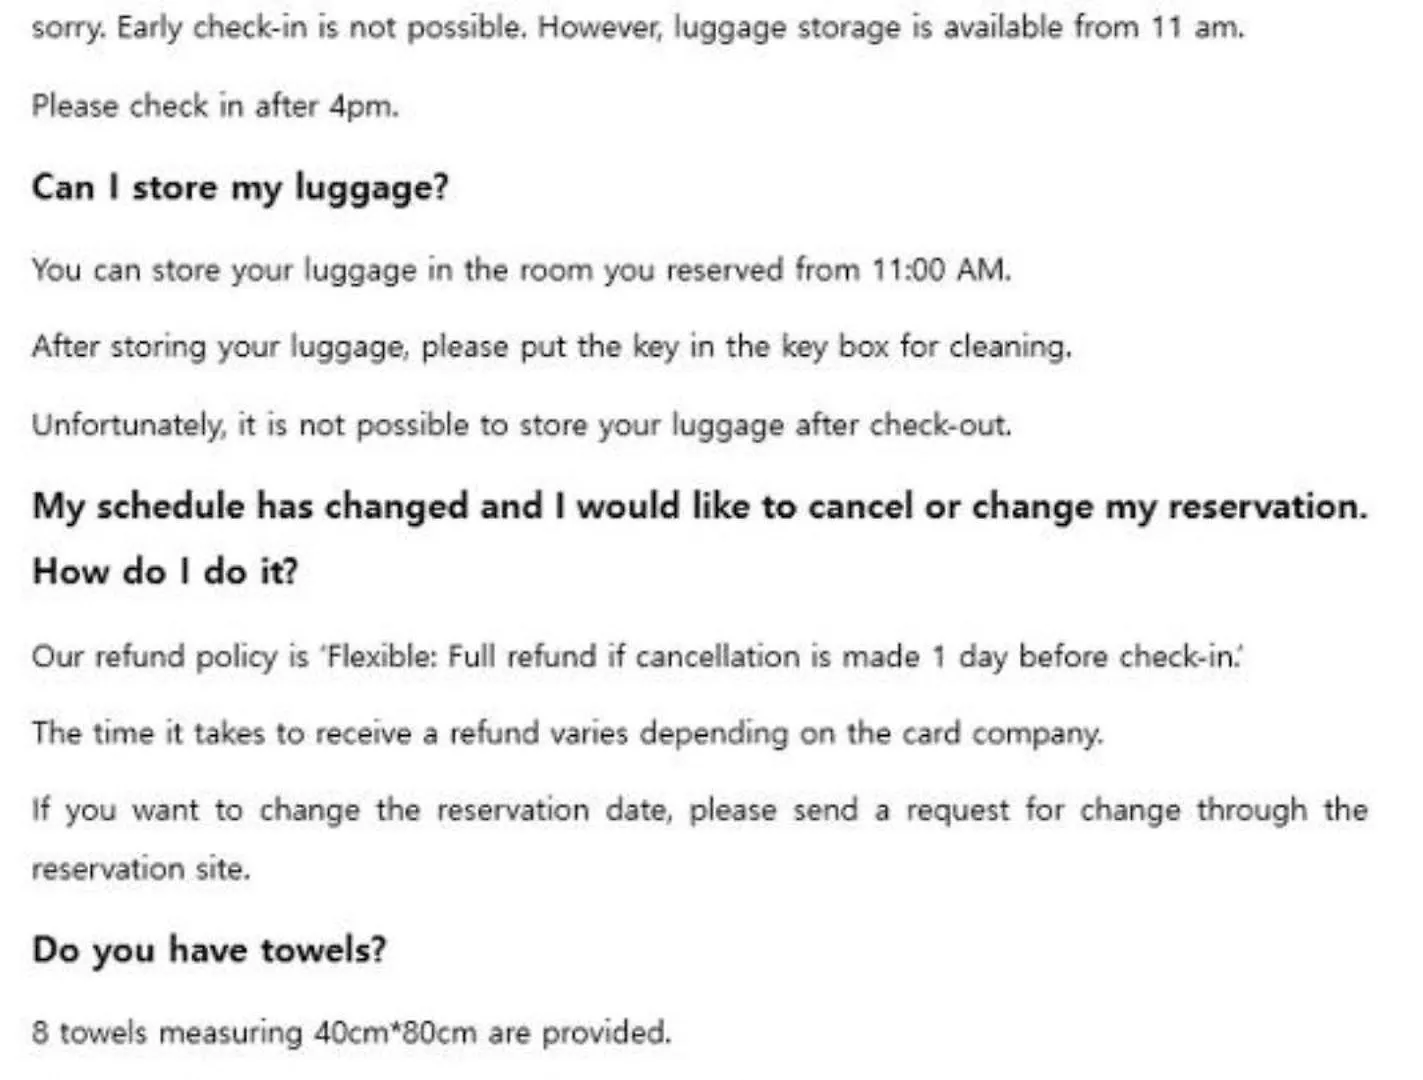The image size is (1423, 1080).
Task: Click the line about no luggage storage after check-out
Action: [x=521, y=425]
